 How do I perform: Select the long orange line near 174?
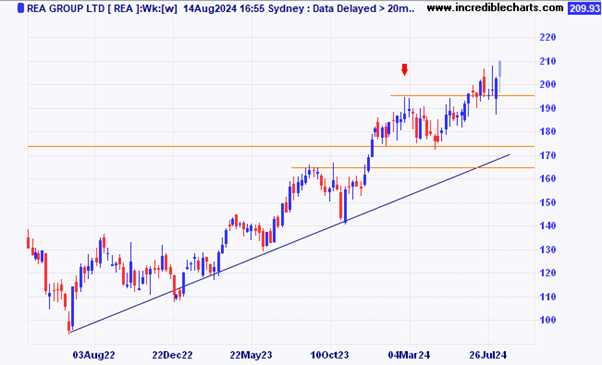click(x=281, y=146)
